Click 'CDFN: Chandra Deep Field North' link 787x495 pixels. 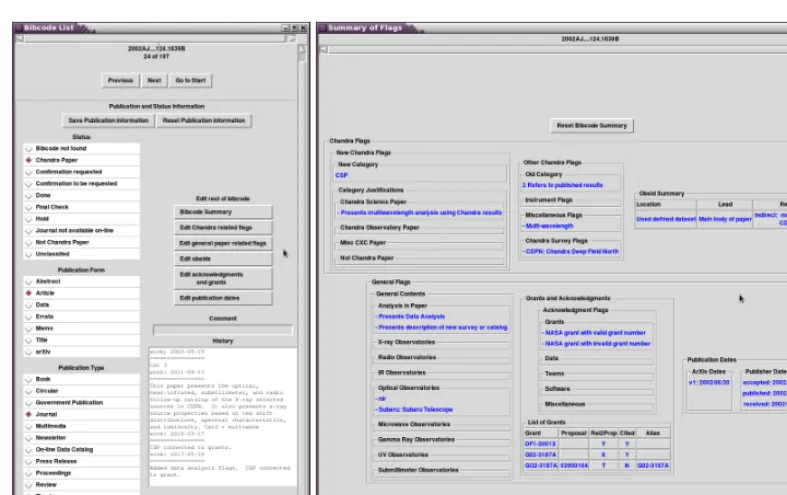(x=572, y=252)
